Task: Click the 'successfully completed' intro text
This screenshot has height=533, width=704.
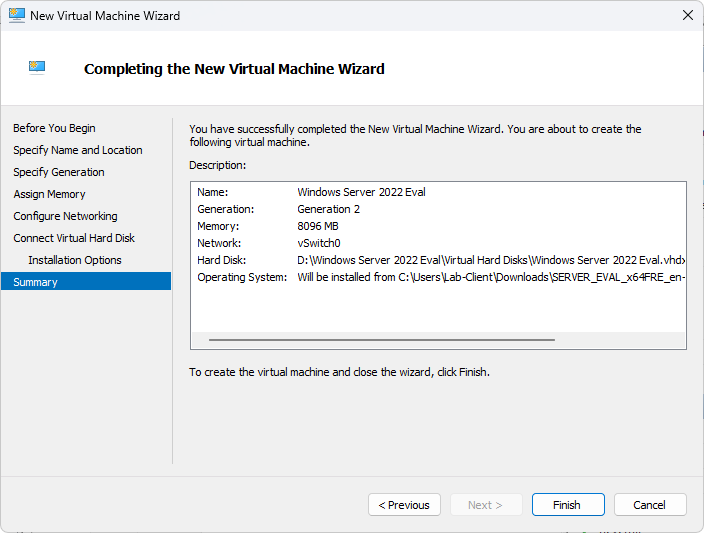Action: (x=415, y=136)
